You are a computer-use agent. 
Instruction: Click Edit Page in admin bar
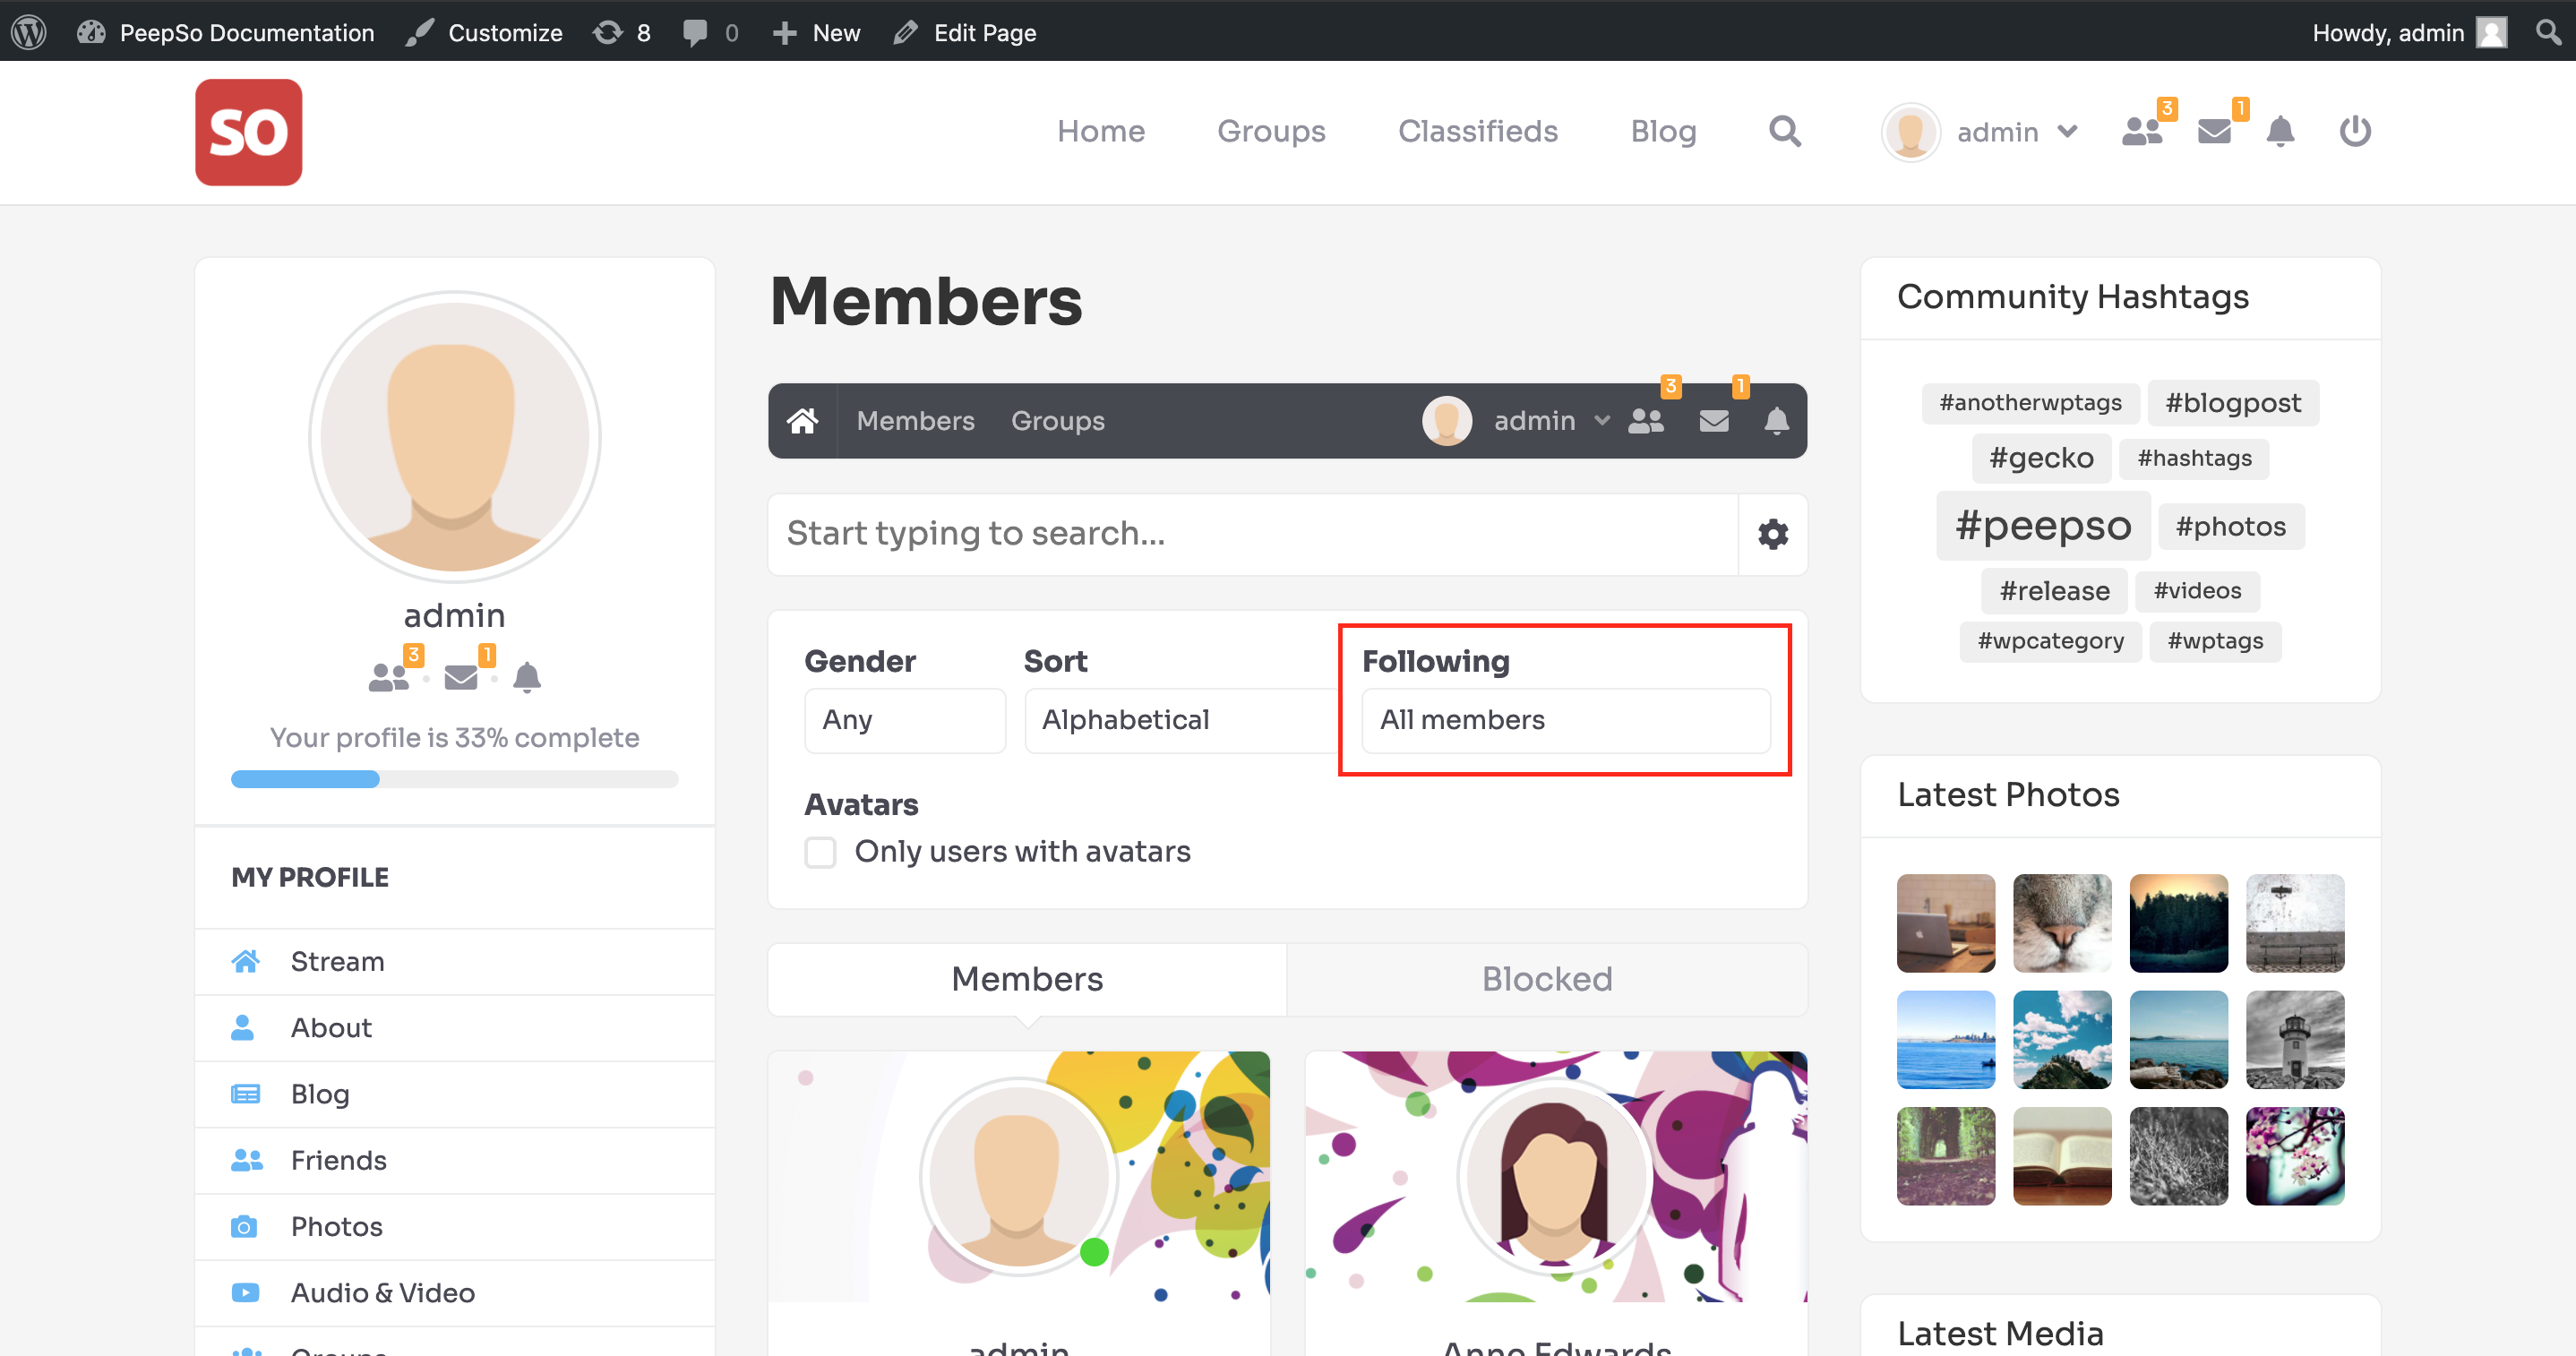tap(965, 32)
